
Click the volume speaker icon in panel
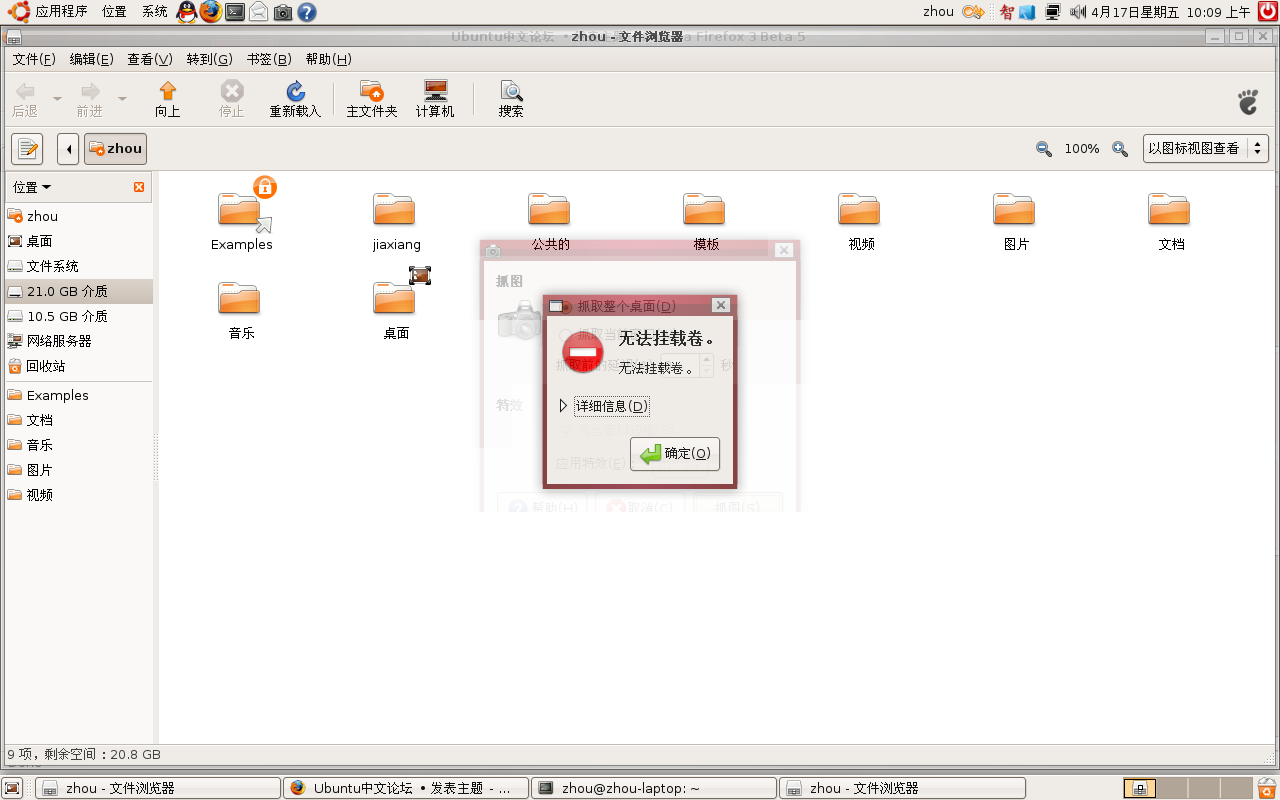1078,12
